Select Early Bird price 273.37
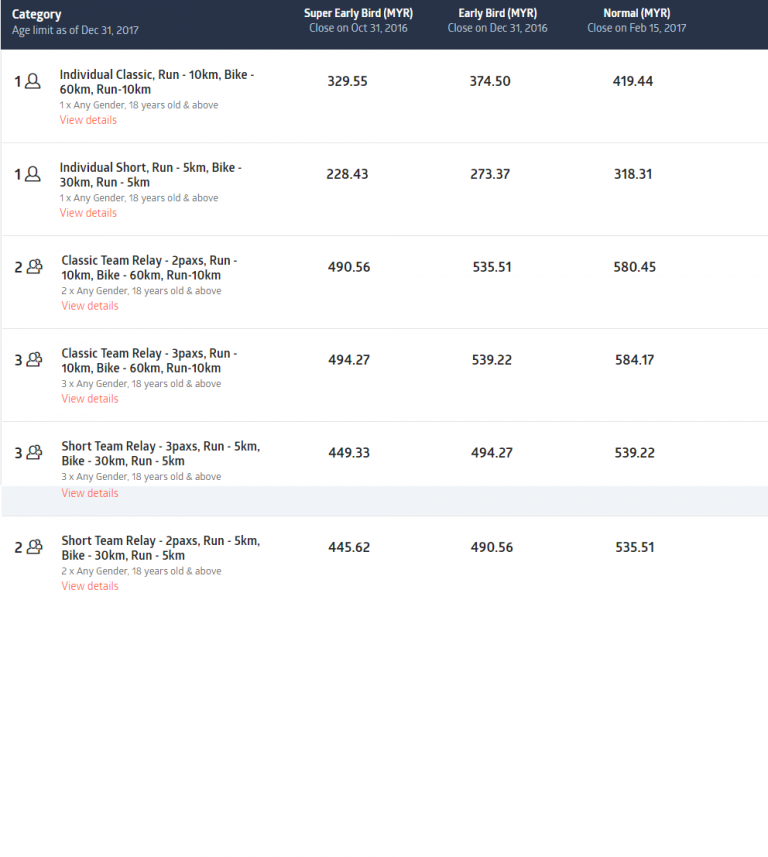This screenshot has width=768, height=857. (x=490, y=174)
